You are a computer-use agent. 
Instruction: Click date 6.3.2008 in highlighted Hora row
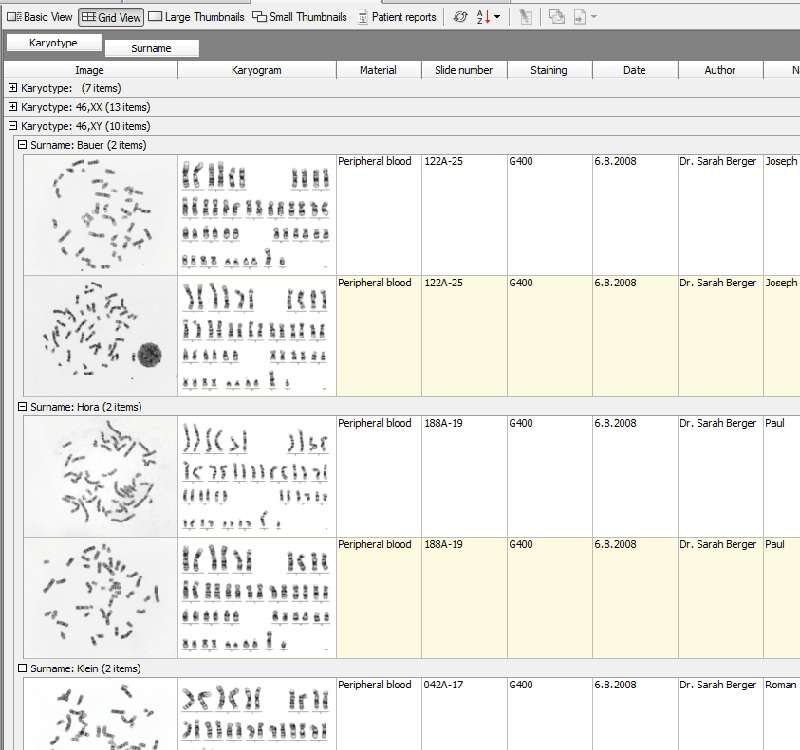[x=615, y=544]
